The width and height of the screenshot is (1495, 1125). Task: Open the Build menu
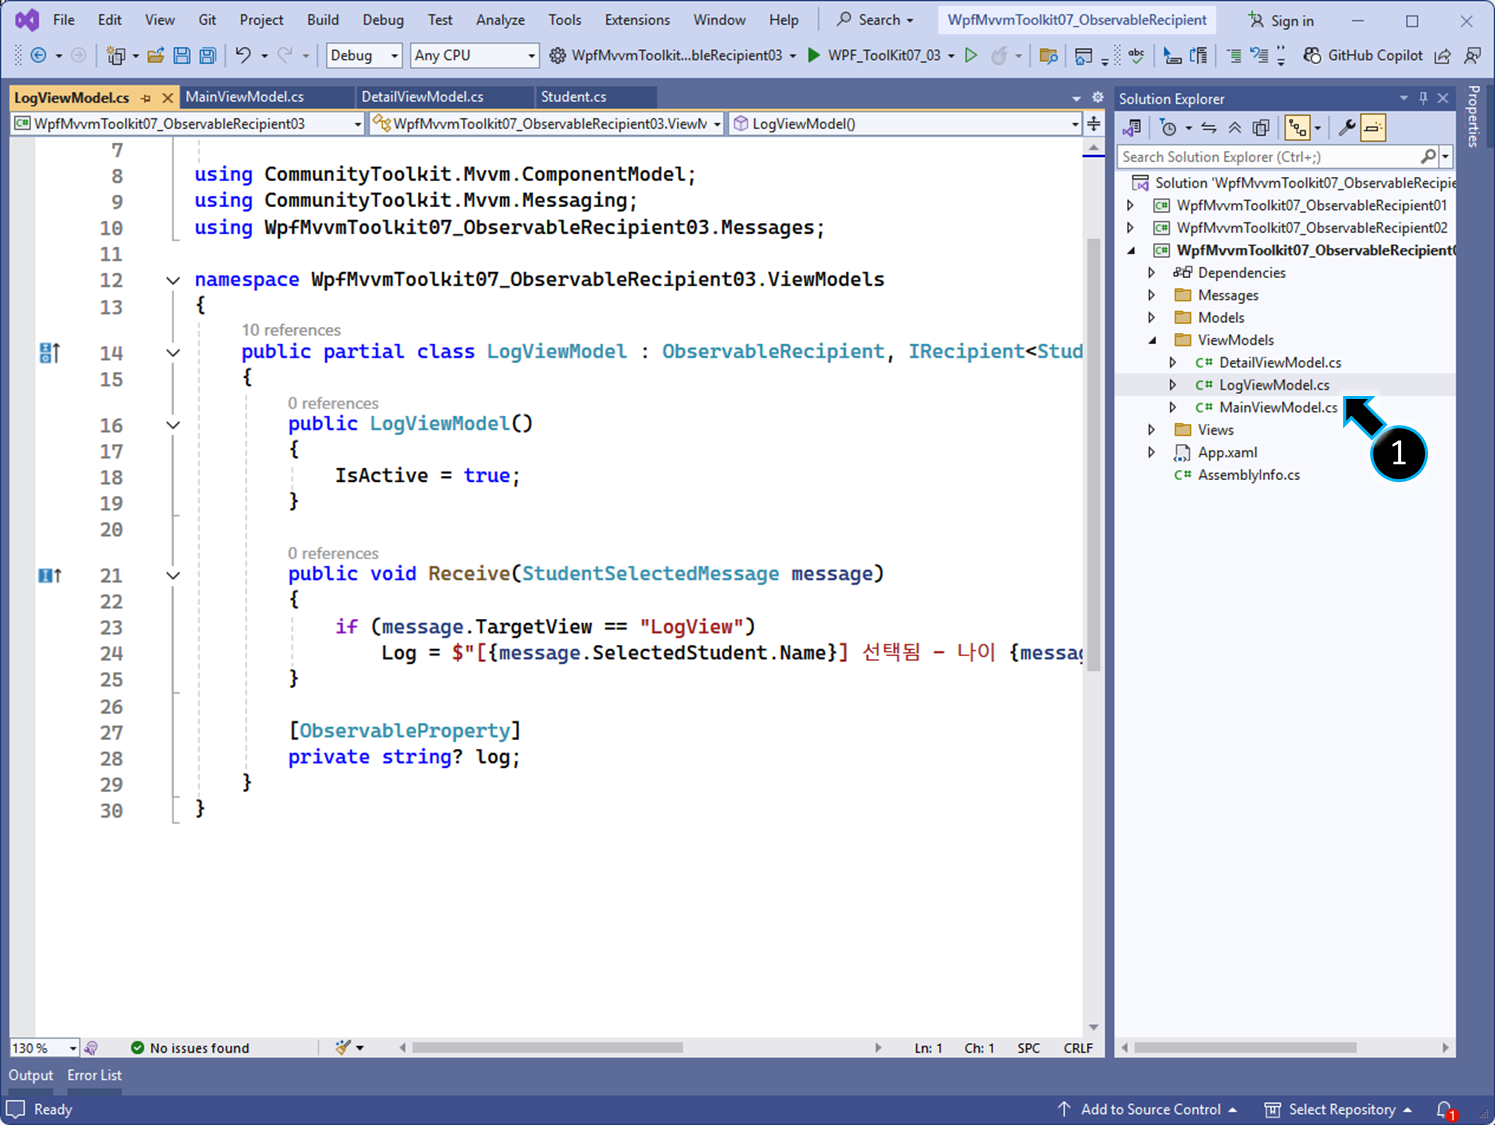[322, 20]
